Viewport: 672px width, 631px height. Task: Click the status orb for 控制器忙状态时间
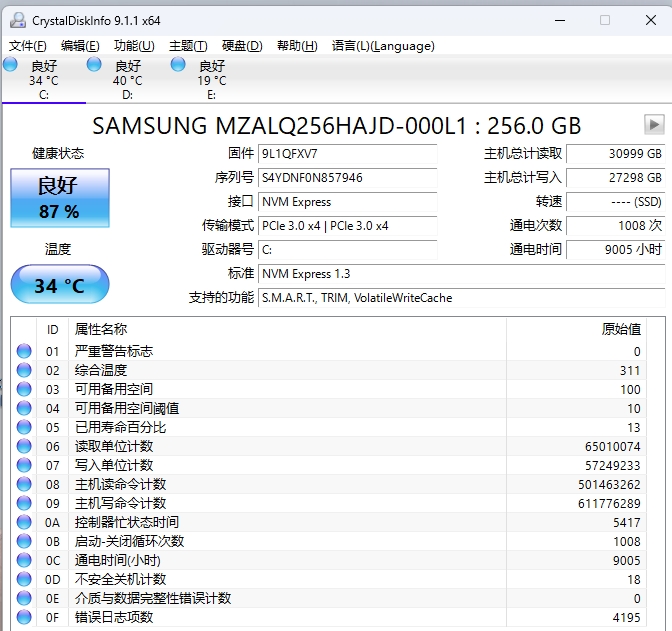pyautogui.click(x=24, y=522)
